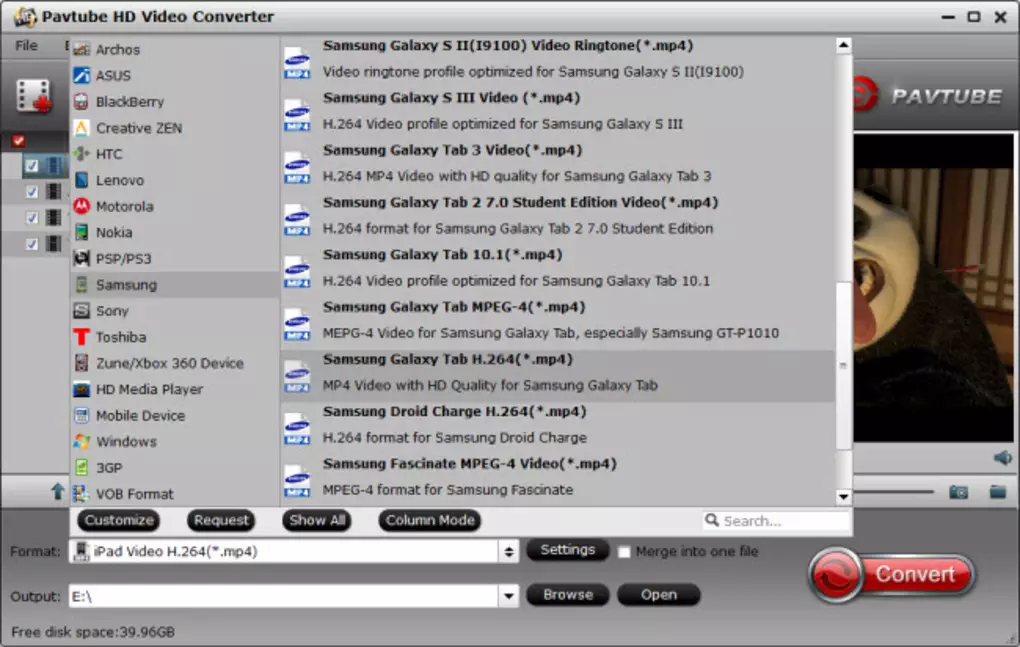Uncheck the first video file checkbox
Image resolution: width=1020 pixels, height=647 pixels.
pos(32,165)
